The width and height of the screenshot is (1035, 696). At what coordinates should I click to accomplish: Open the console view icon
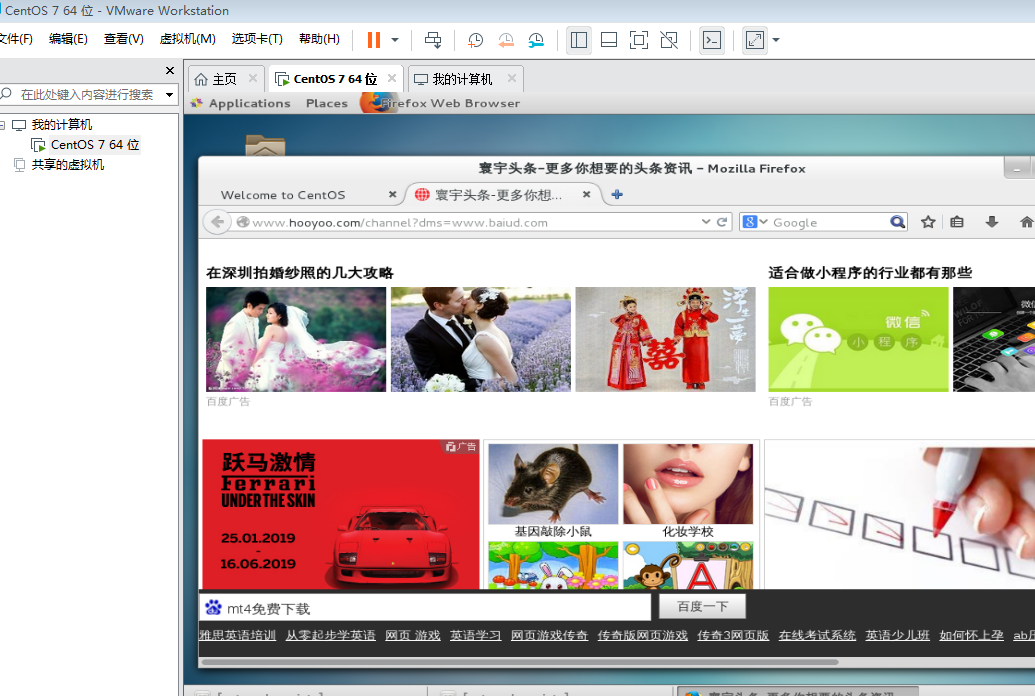tap(712, 40)
